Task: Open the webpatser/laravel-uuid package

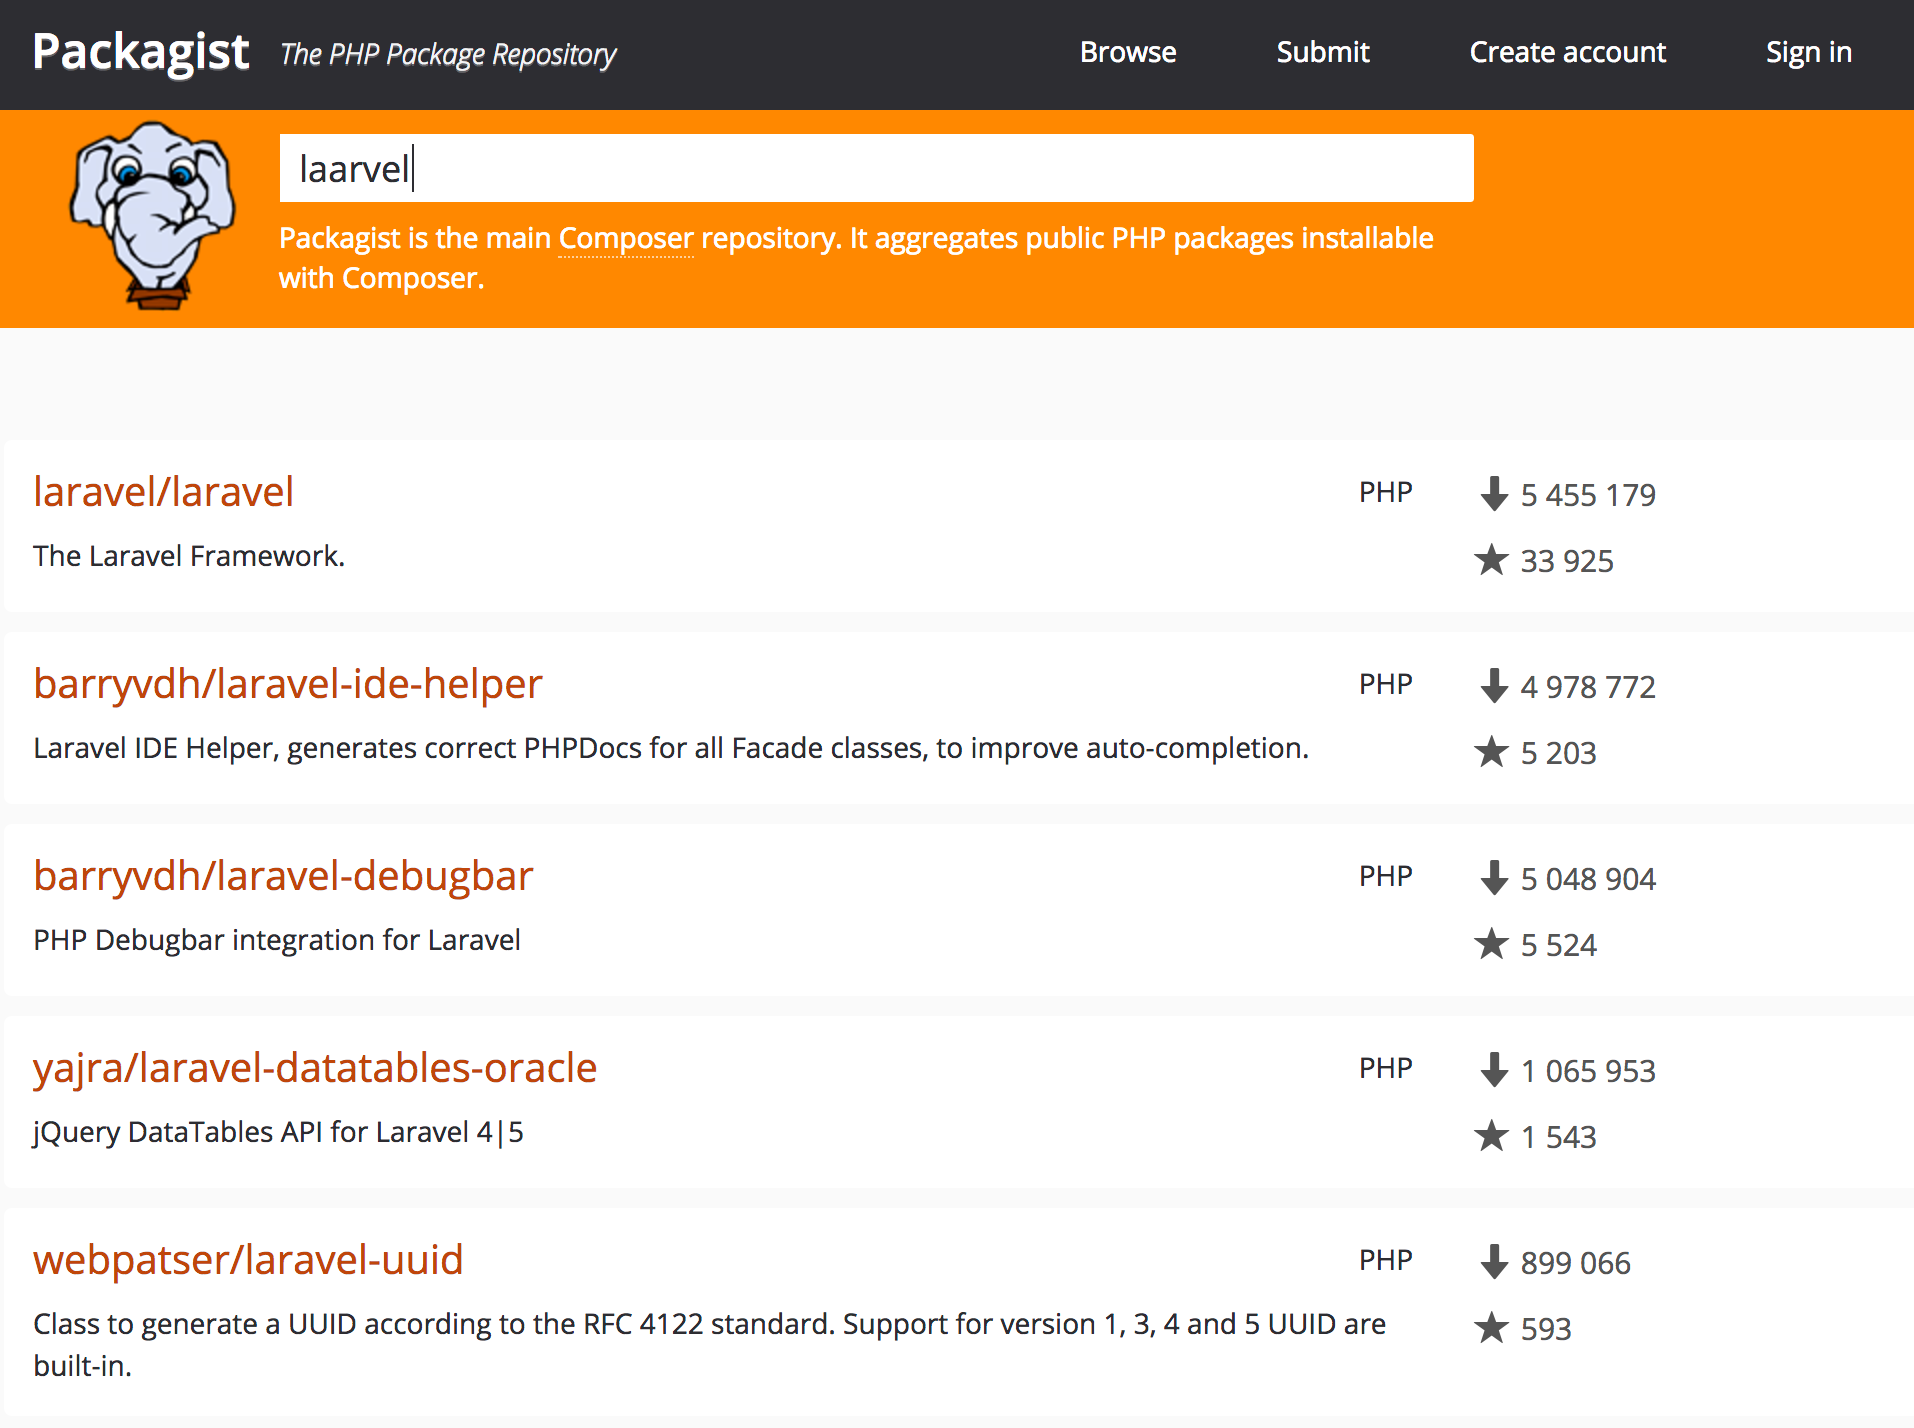Action: pyautogui.click(x=248, y=1260)
